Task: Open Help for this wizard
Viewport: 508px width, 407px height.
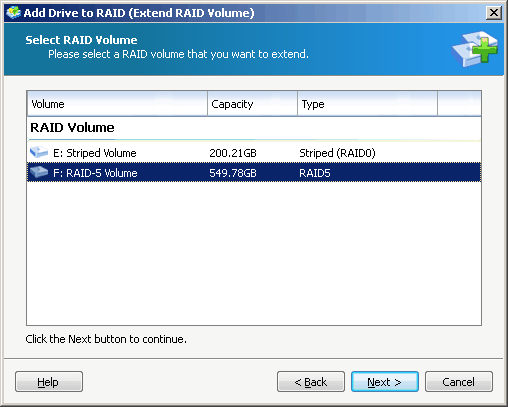Action: (49, 382)
